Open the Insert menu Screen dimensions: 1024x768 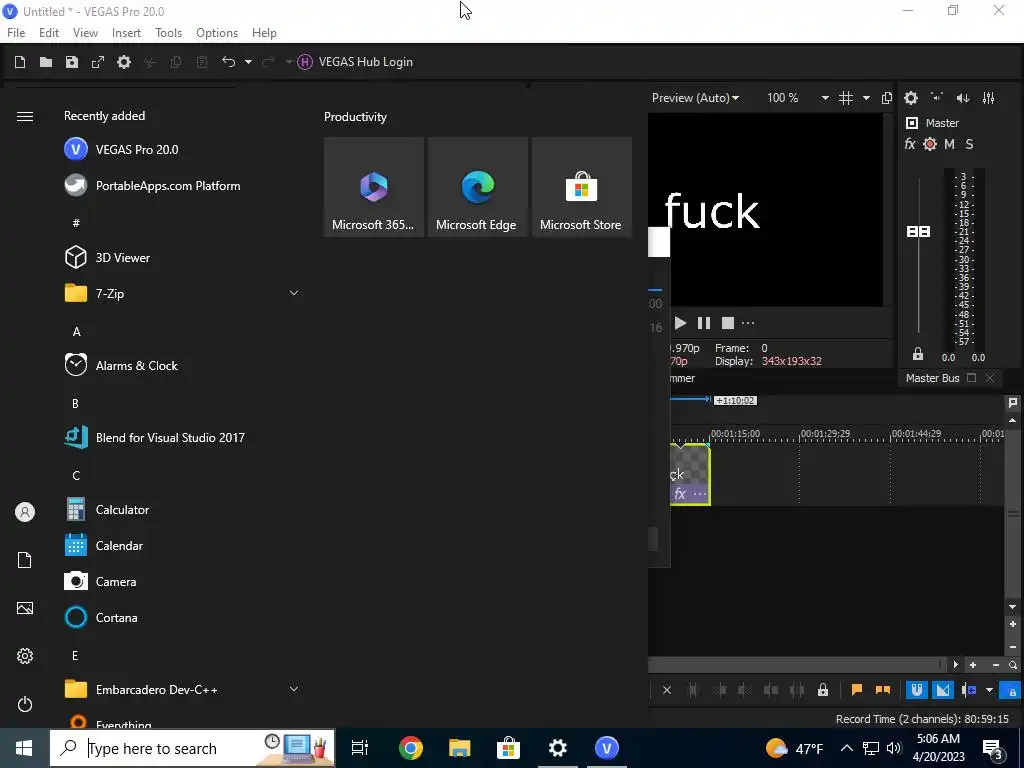(126, 33)
